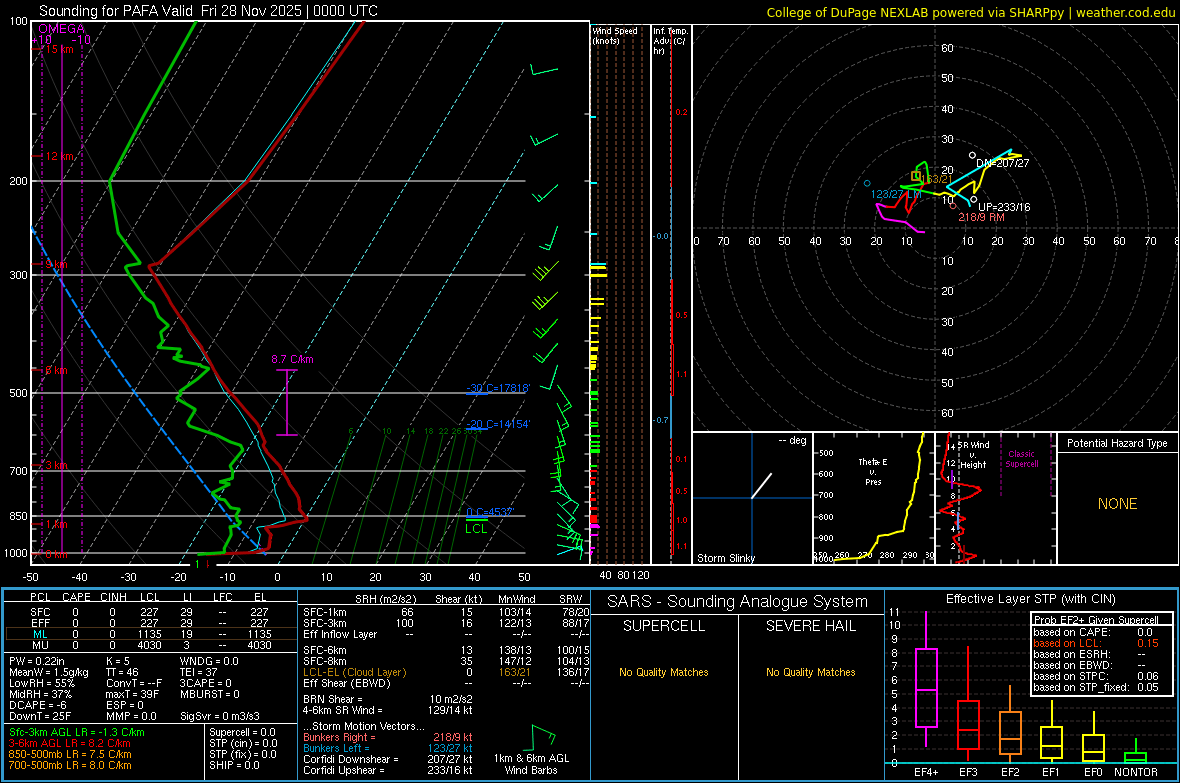Click the WNDG = 0.0 value
Image resolution: width=1180 pixels, height=783 pixels.
click(209, 661)
